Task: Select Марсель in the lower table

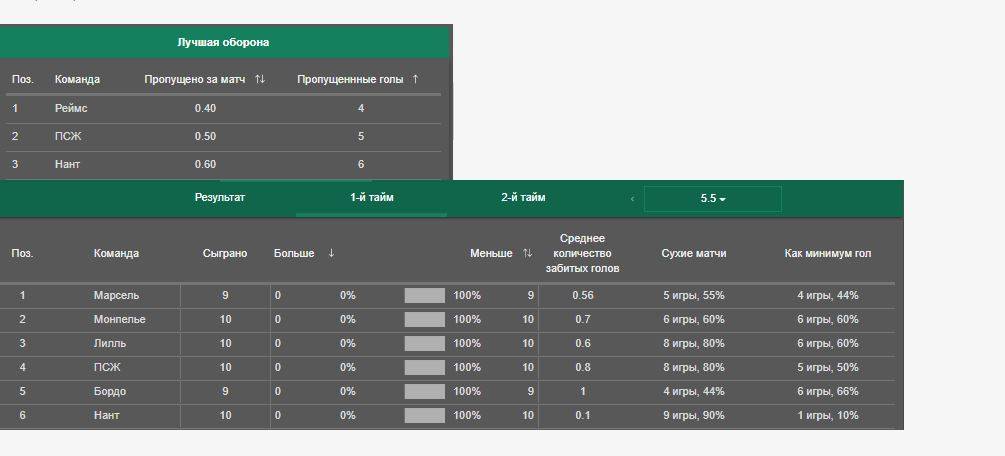Action: tap(117, 295)
